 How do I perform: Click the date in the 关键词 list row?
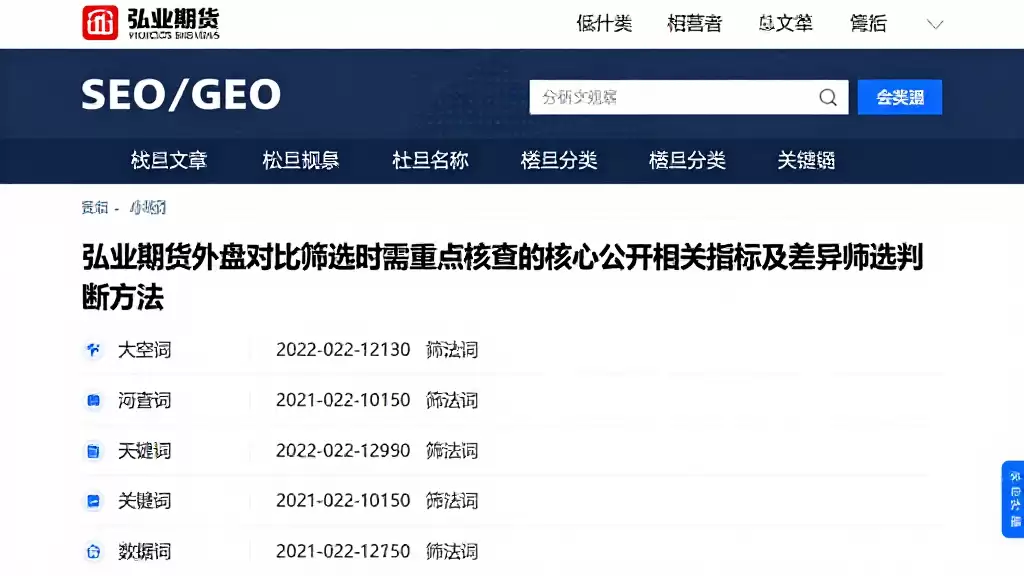[343, 501]
